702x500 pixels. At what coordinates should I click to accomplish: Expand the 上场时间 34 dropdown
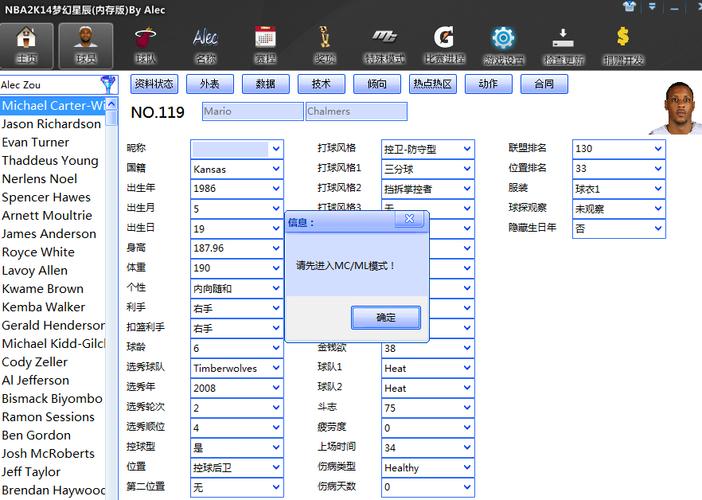pyautogui.click(x=467, y=447)
